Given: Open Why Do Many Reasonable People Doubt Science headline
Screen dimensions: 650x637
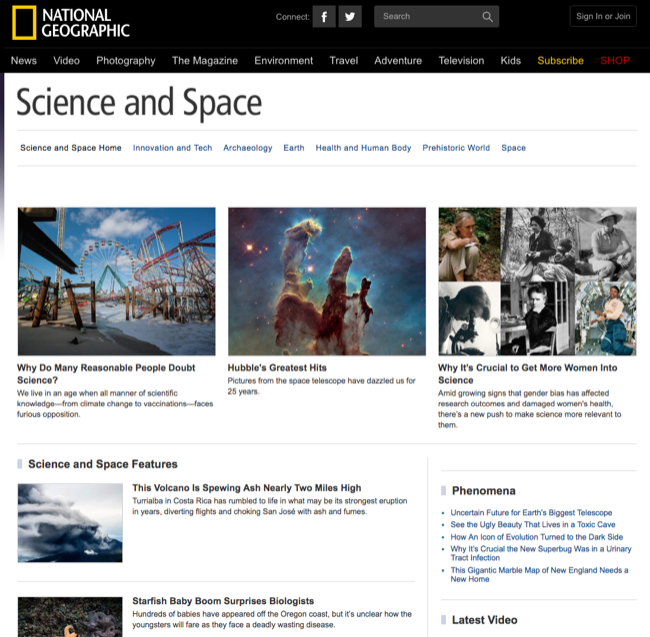Looking at the screenshot, I should 106,374.
